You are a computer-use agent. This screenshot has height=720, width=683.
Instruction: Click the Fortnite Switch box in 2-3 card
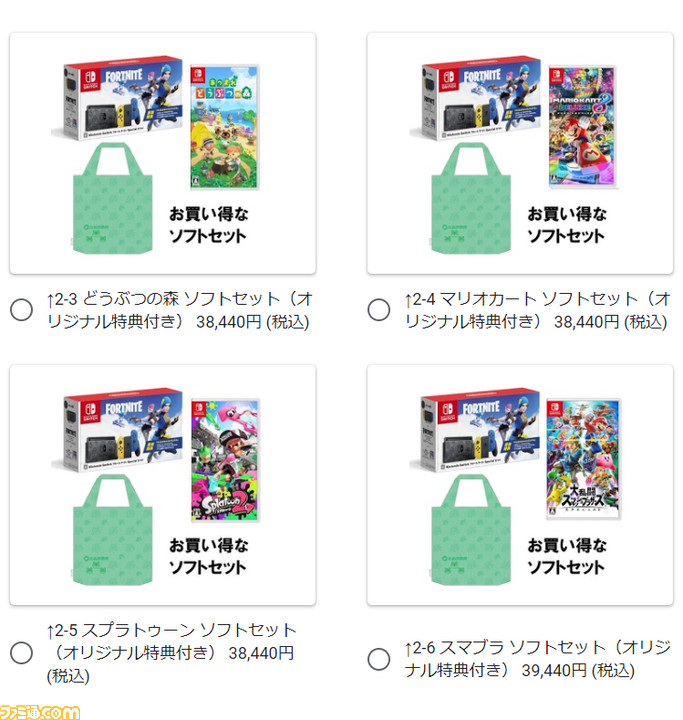point(117,99)
